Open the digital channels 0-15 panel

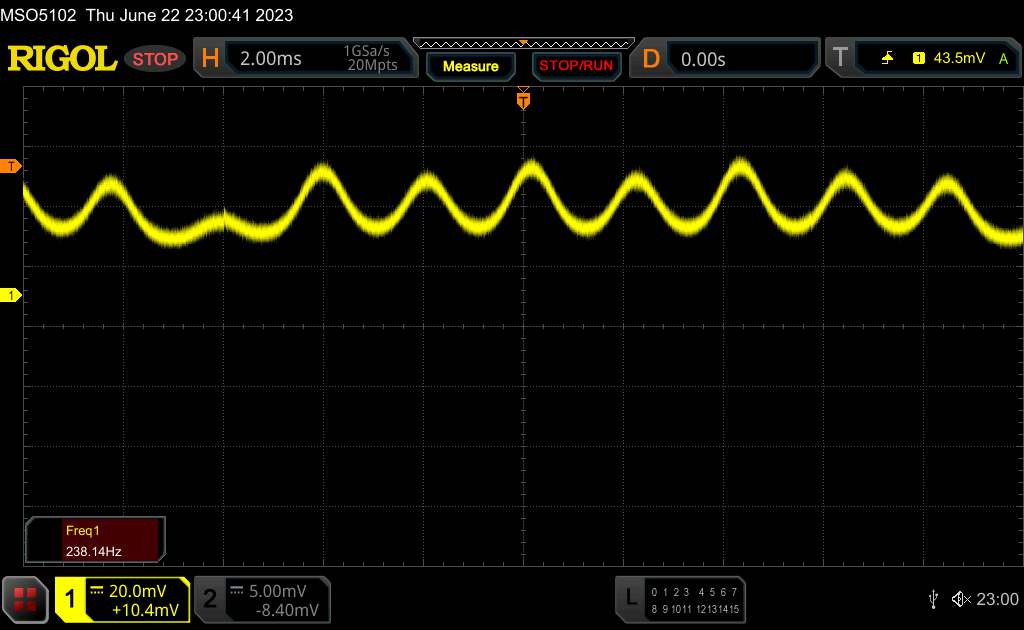[x=693, y=598]
